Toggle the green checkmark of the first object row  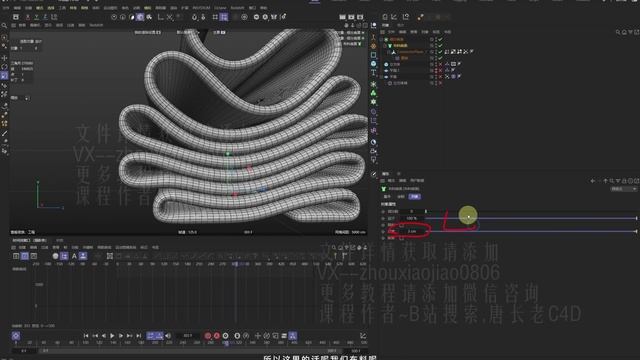click(440, 40)
